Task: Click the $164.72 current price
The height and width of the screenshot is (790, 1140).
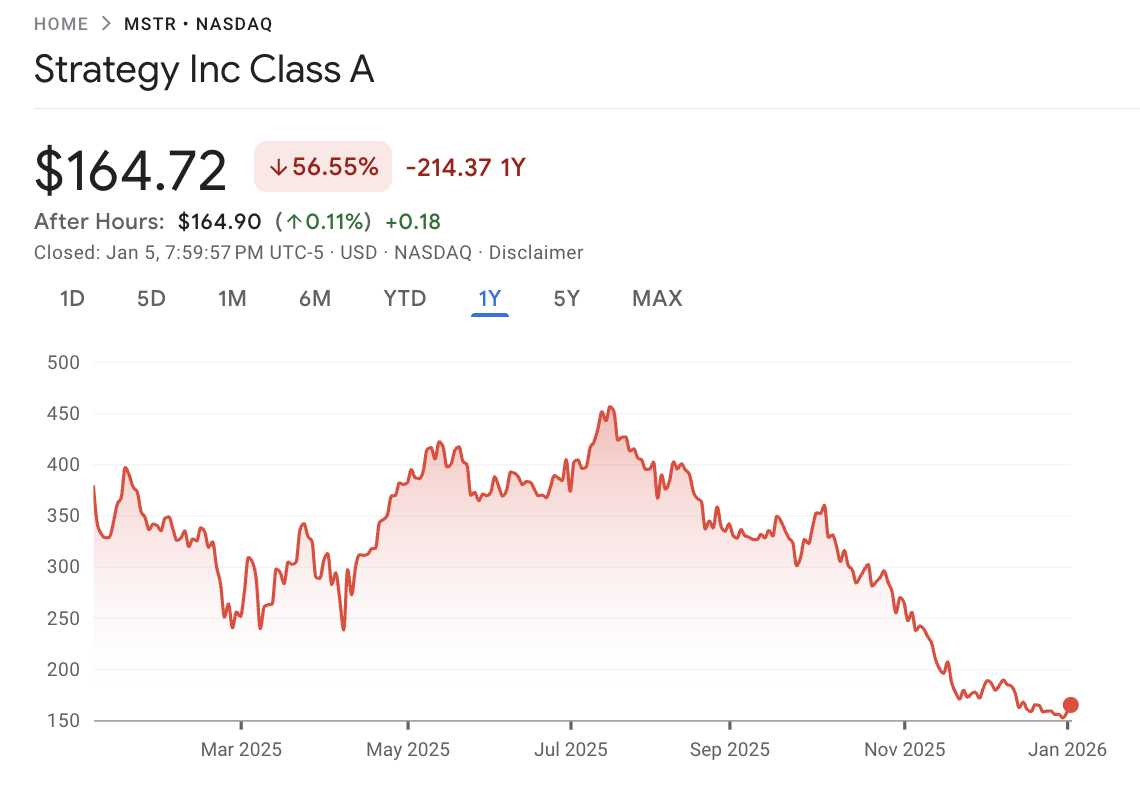Action: click(x=131, y=170)
